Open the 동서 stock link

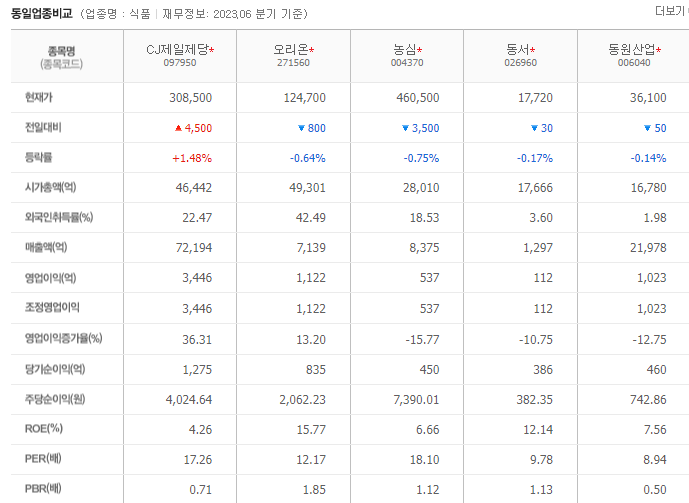[x=518, y=50]
